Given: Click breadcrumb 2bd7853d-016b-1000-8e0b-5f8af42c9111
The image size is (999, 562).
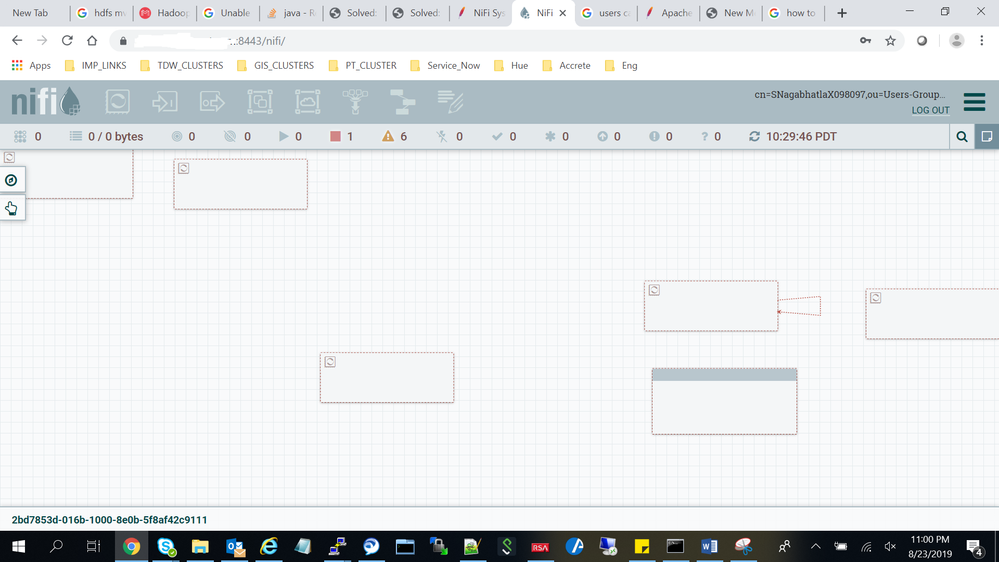Looking at the screenshot, I should [x=109, y=520].
